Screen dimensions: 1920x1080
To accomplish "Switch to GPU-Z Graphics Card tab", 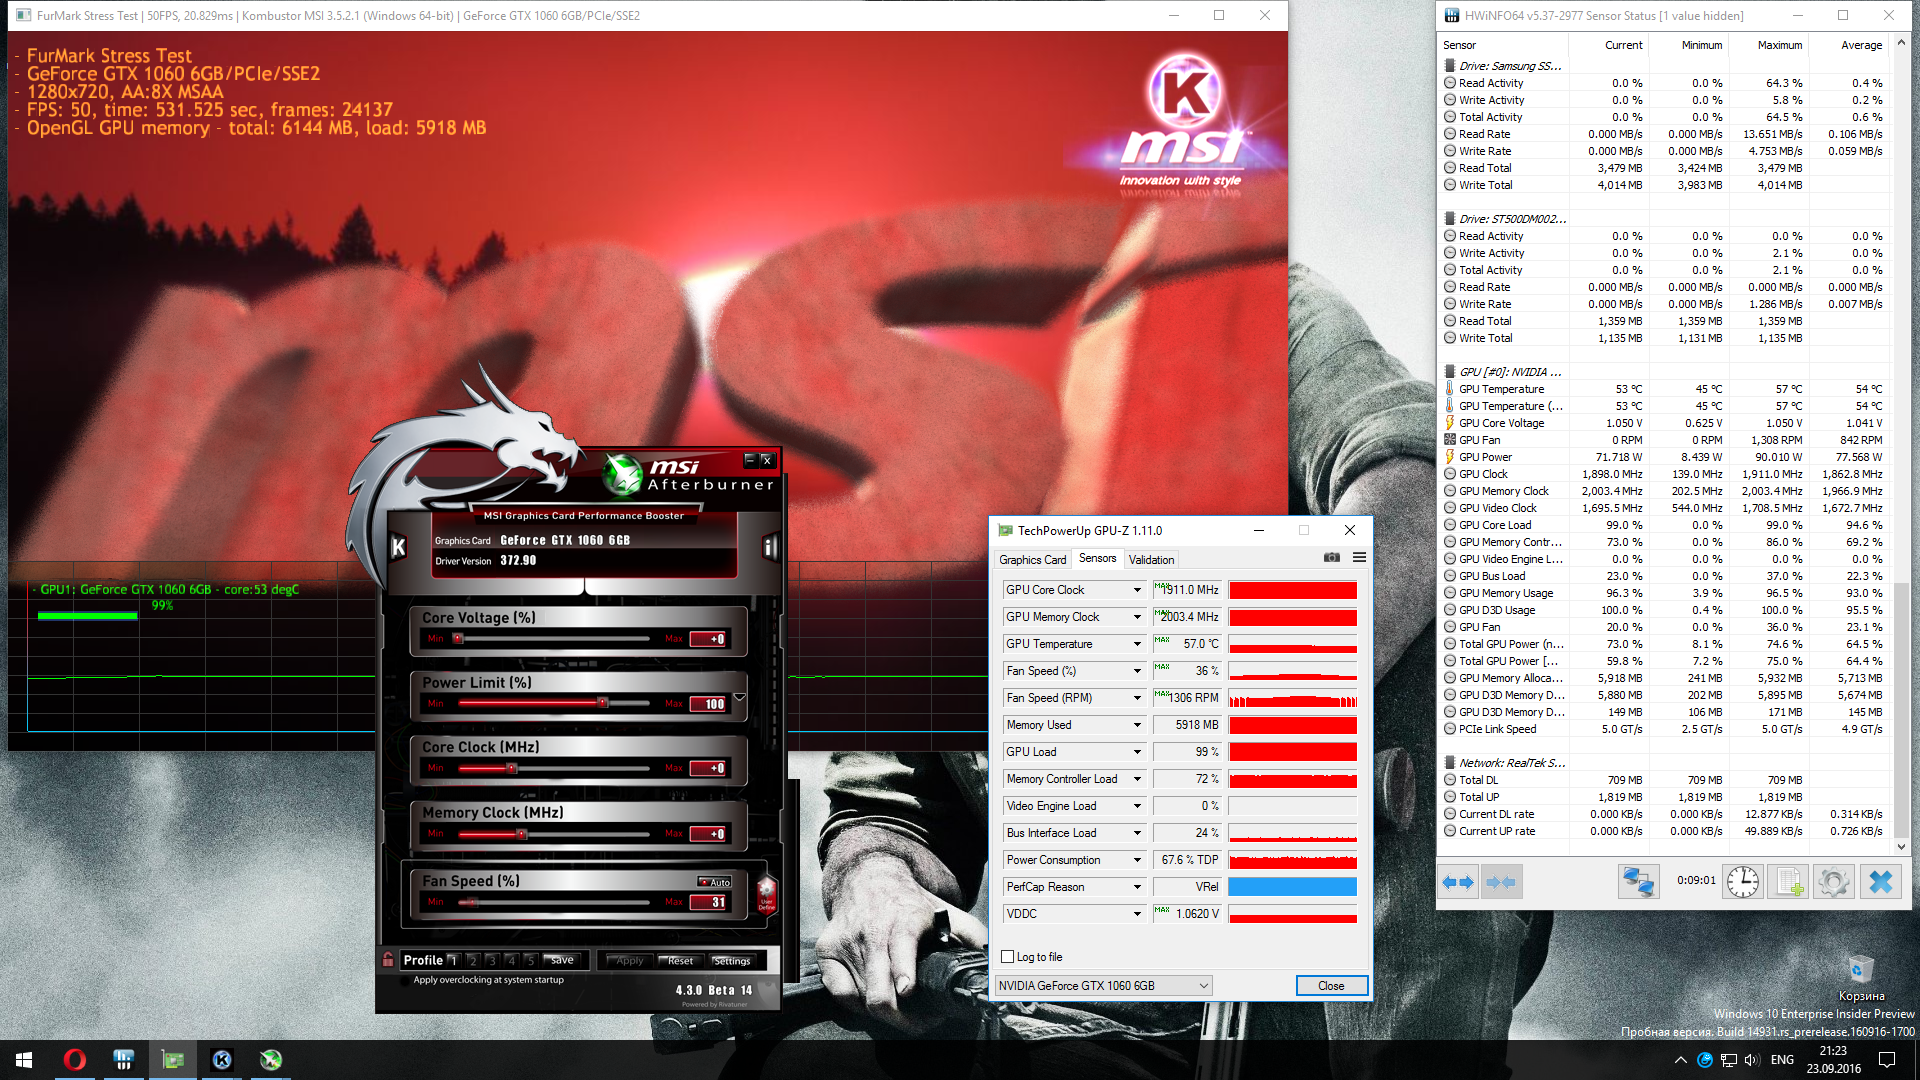I will click(1032, 560).
